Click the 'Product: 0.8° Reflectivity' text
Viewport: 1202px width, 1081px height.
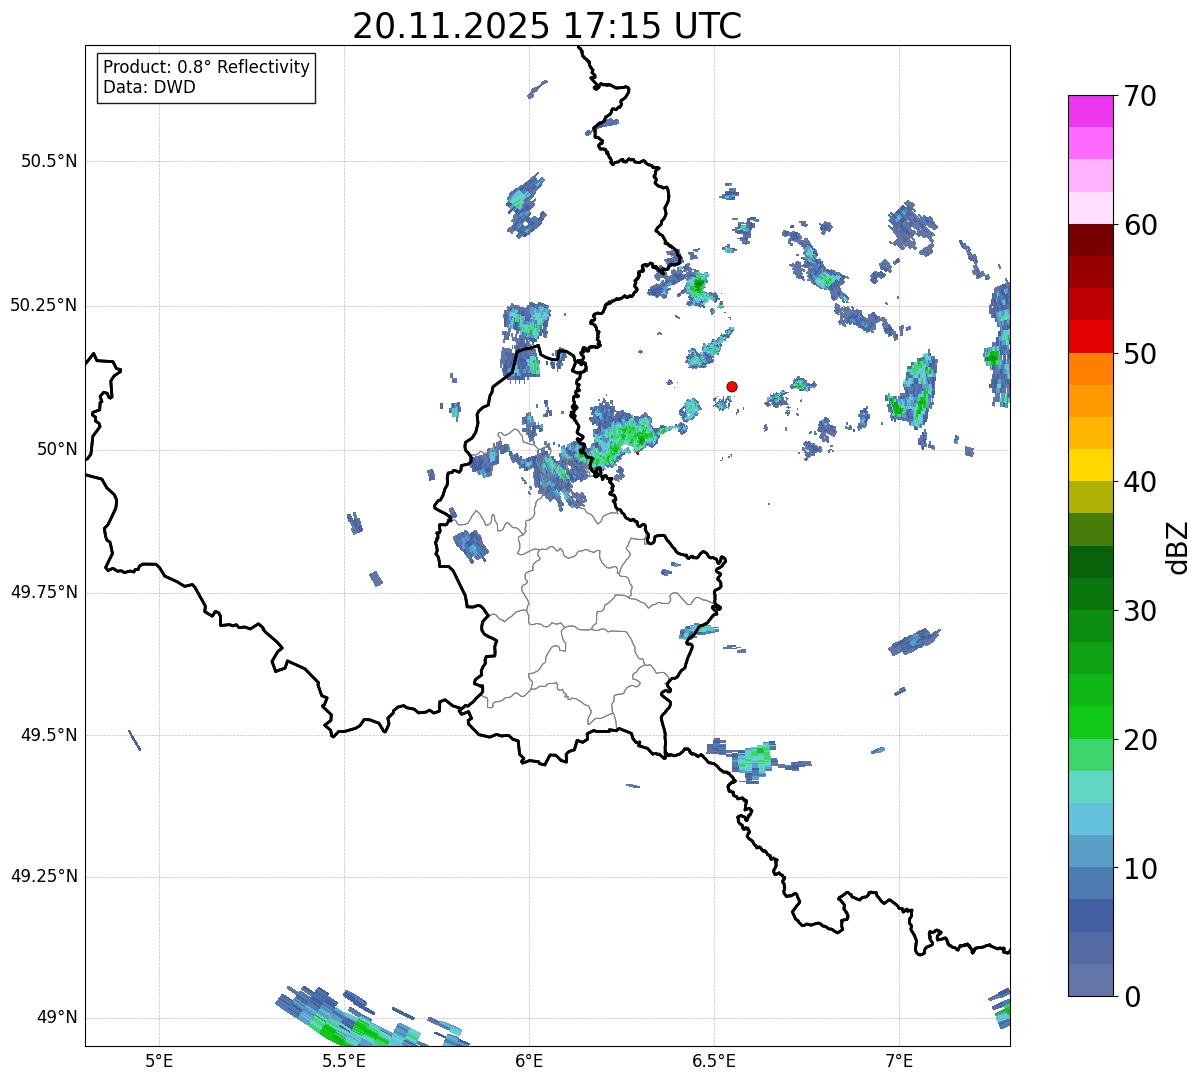207,67
